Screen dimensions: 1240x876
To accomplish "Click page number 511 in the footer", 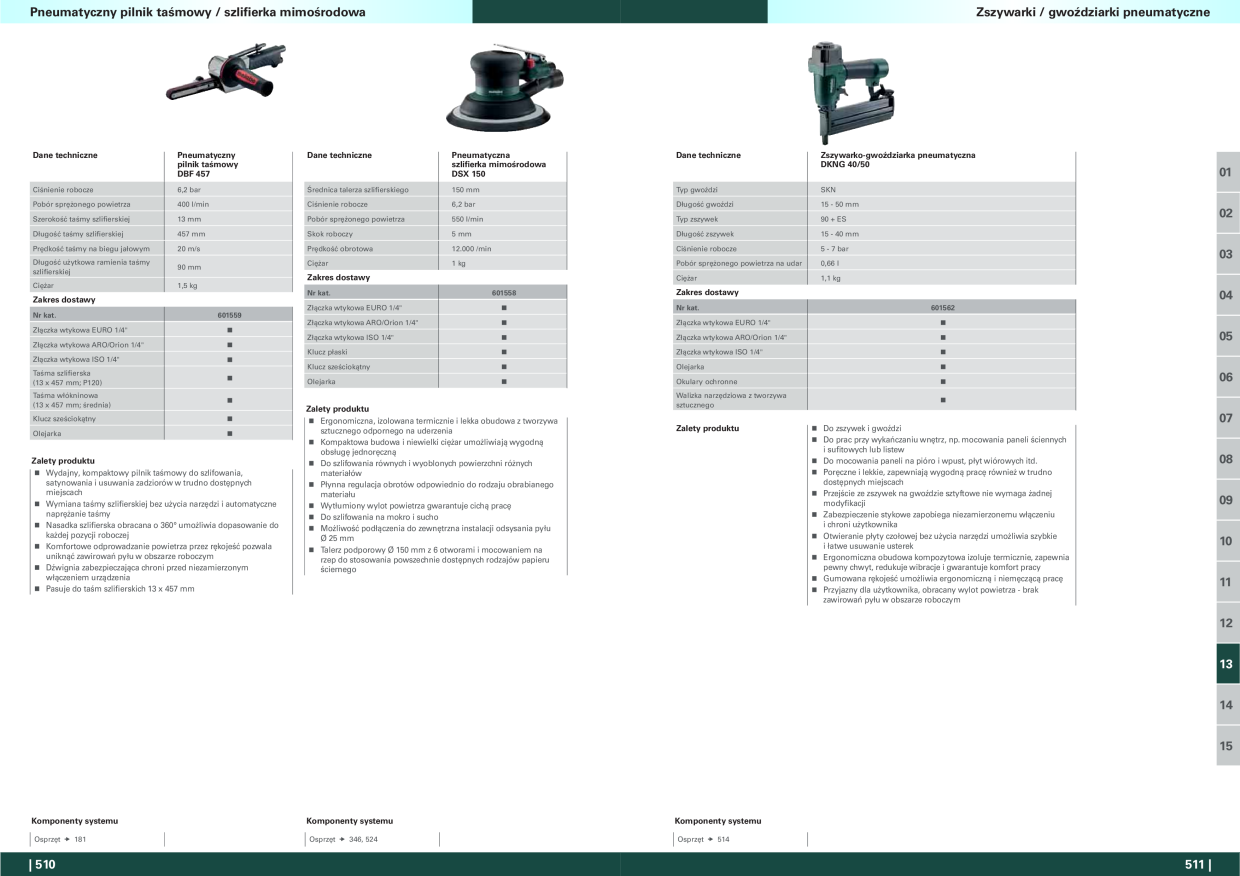I will coord(1197,865).
